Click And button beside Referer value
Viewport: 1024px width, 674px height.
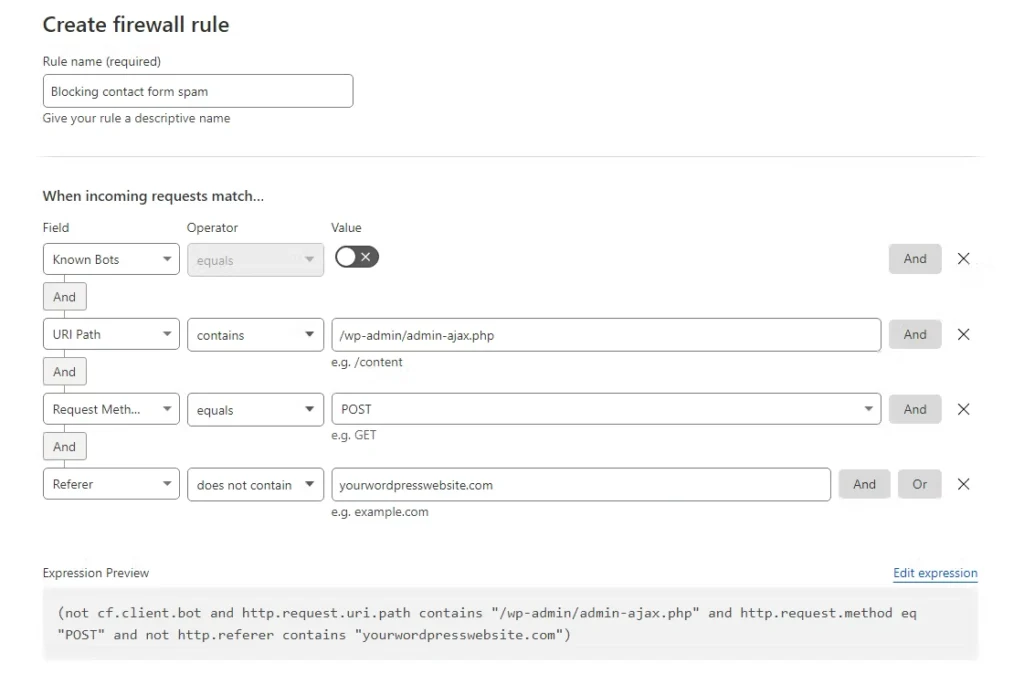(864, 484)
